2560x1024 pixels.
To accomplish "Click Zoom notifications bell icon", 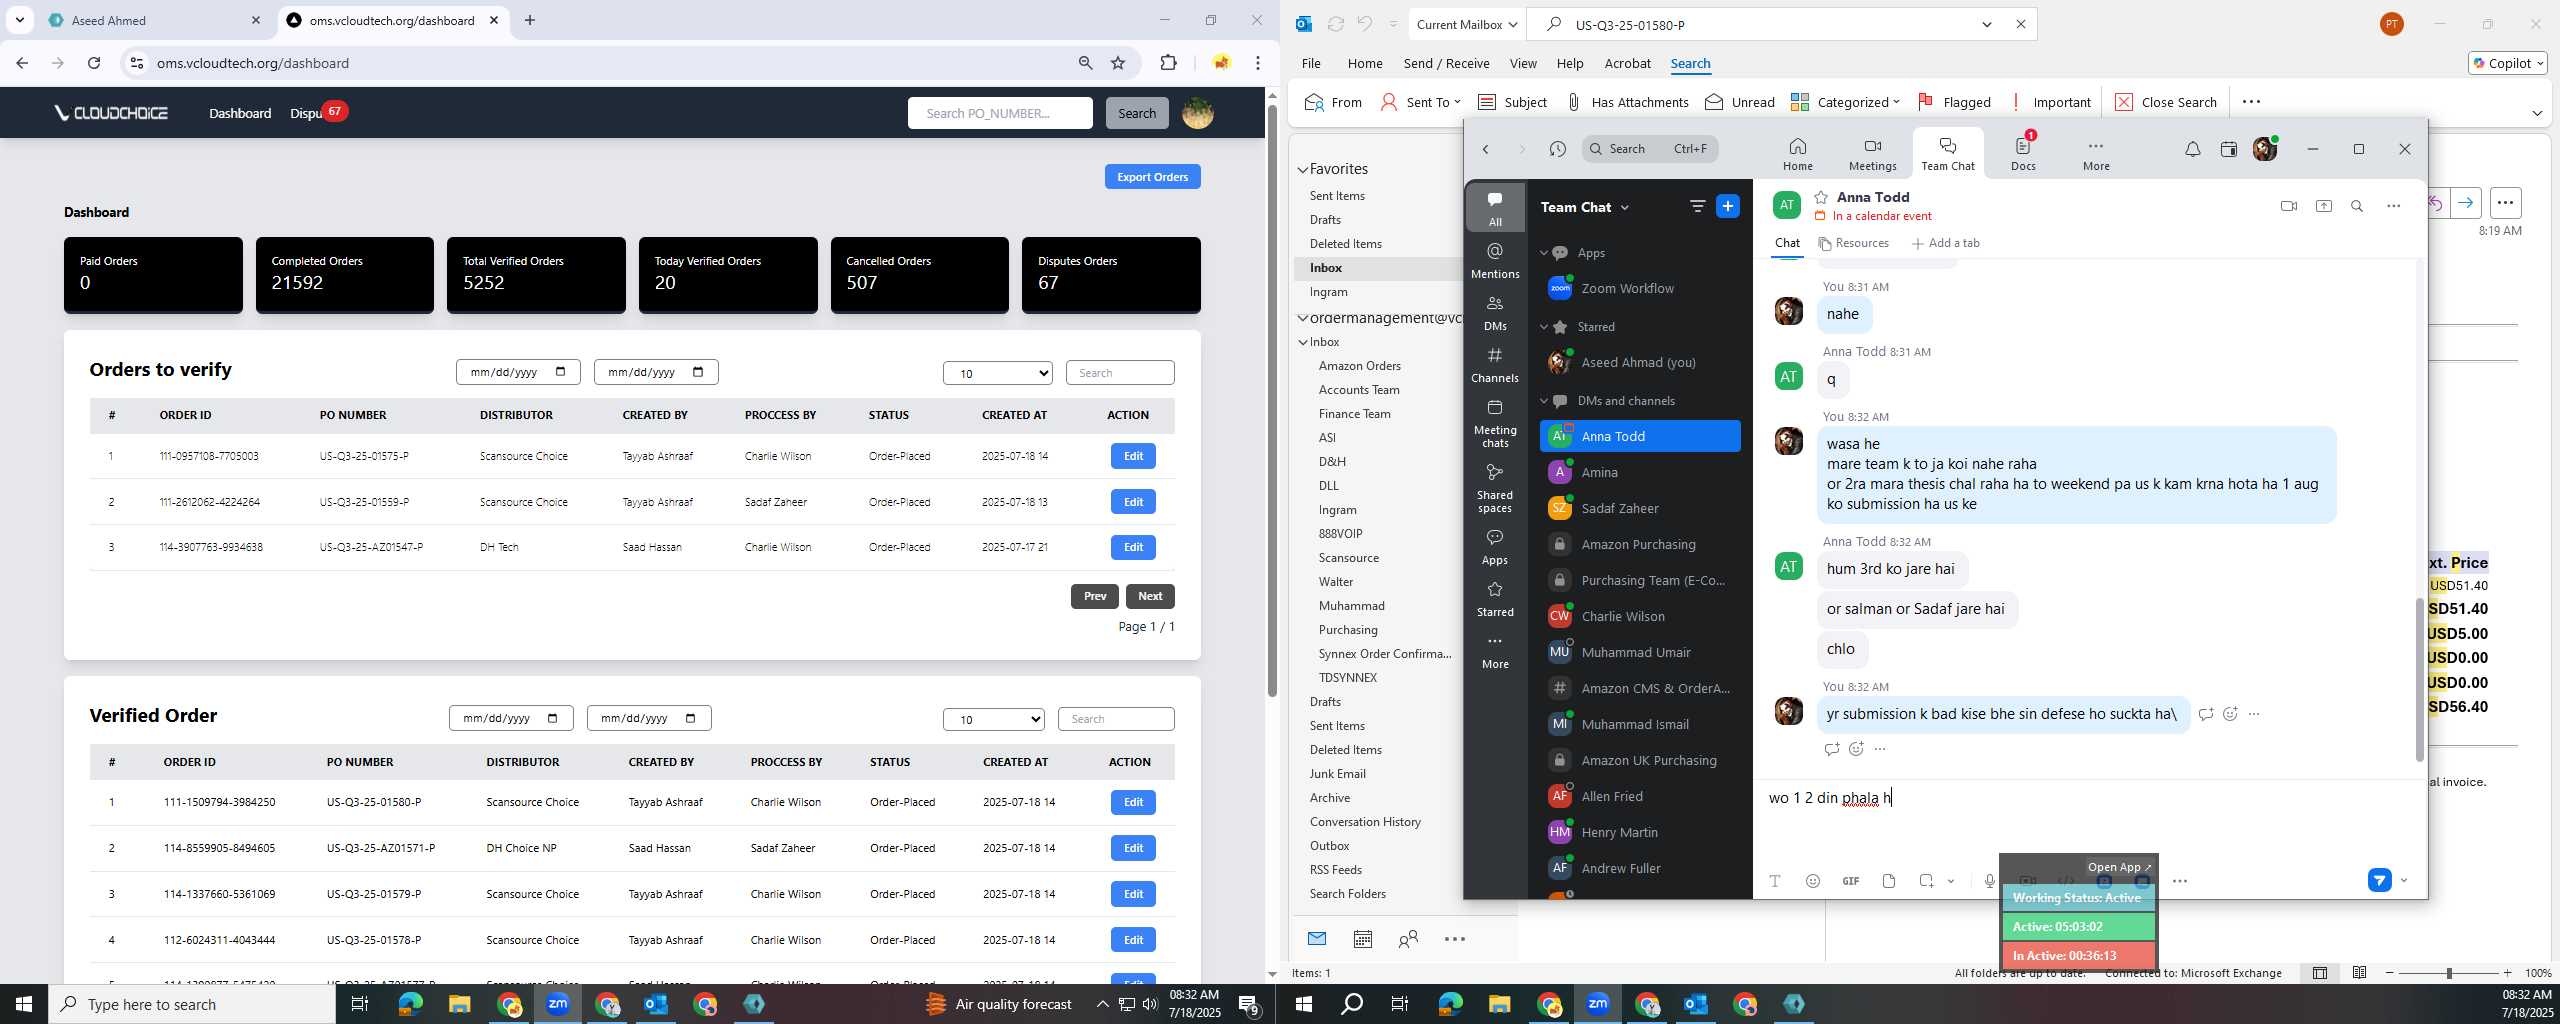I will tap(2192, 149).
